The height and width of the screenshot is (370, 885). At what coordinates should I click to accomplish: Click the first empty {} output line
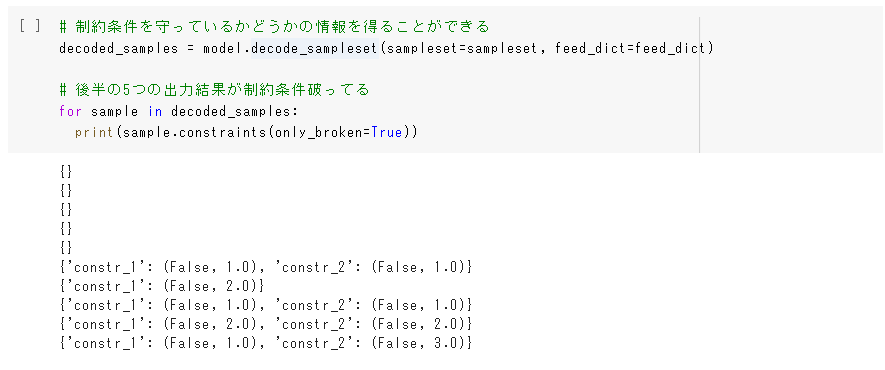tap(66, 171)
